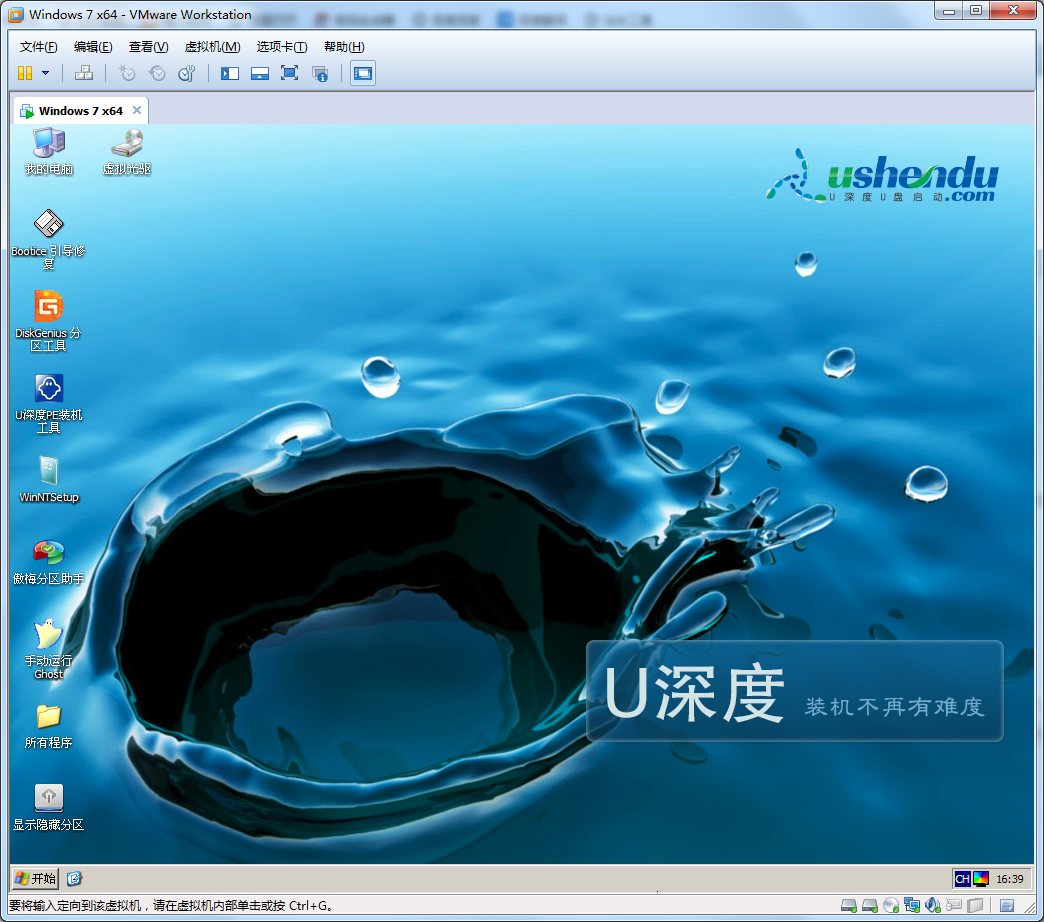Image resolution: width=1044 pixels, height=922 pixels.
Task: Open the 编辑(E) menu
Action: coord(93,47)
